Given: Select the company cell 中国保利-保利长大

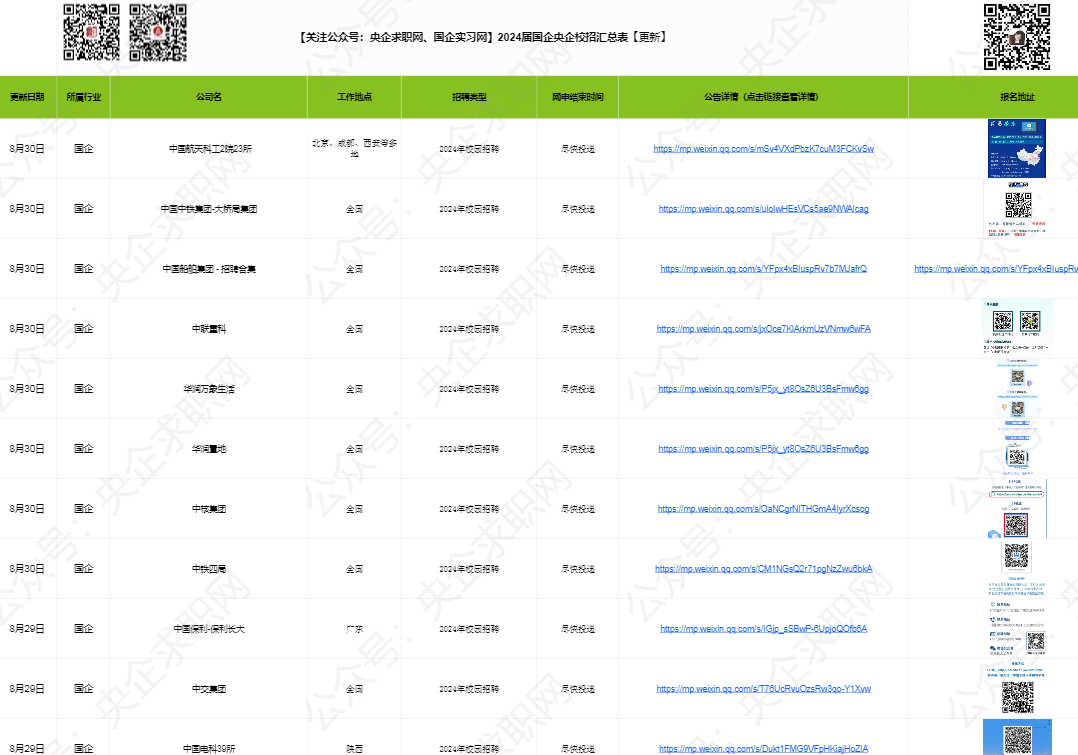Looking at the screenshot, I should coord(209,628).
